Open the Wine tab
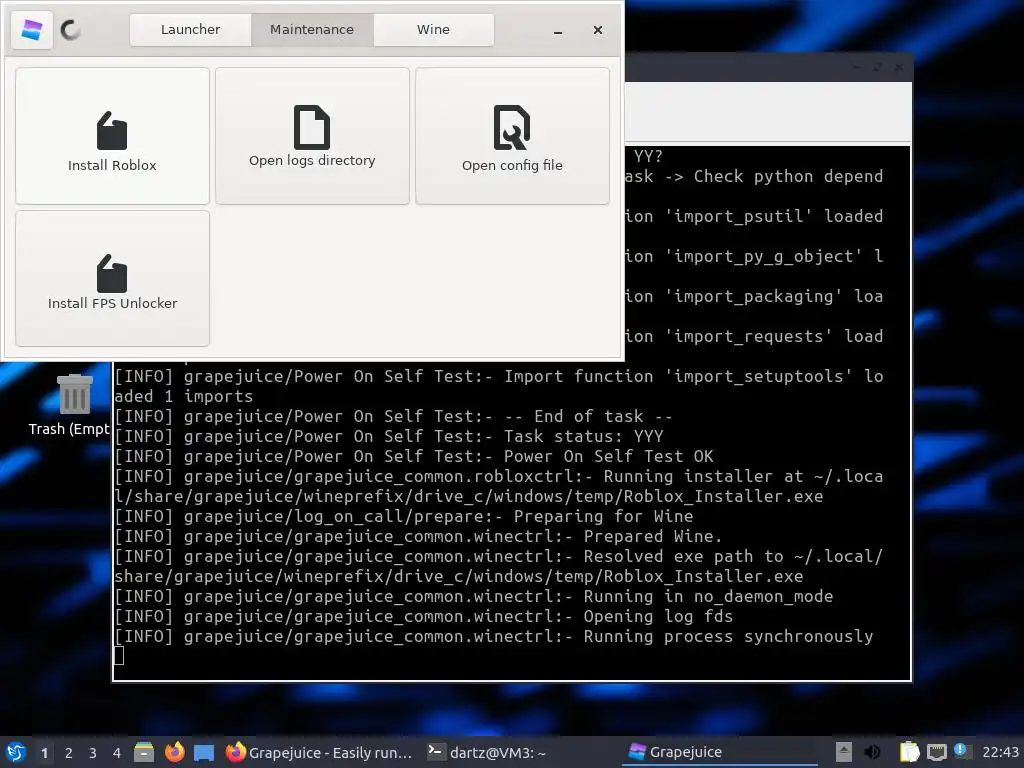1024x768 pixels. click(x=433, y=29)
